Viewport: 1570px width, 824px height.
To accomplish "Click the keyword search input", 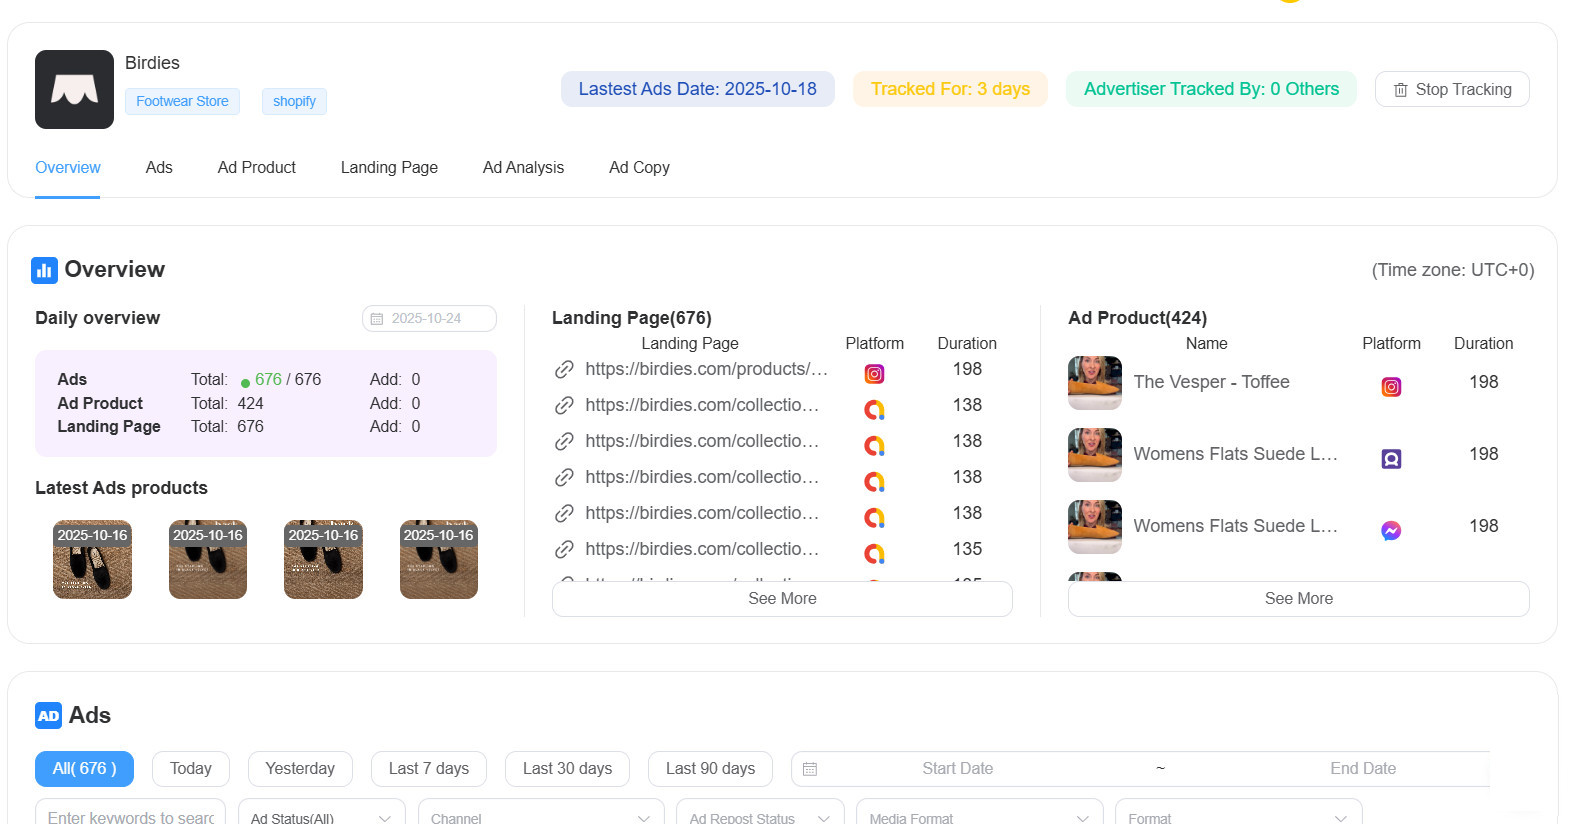I will pos(130,817).
